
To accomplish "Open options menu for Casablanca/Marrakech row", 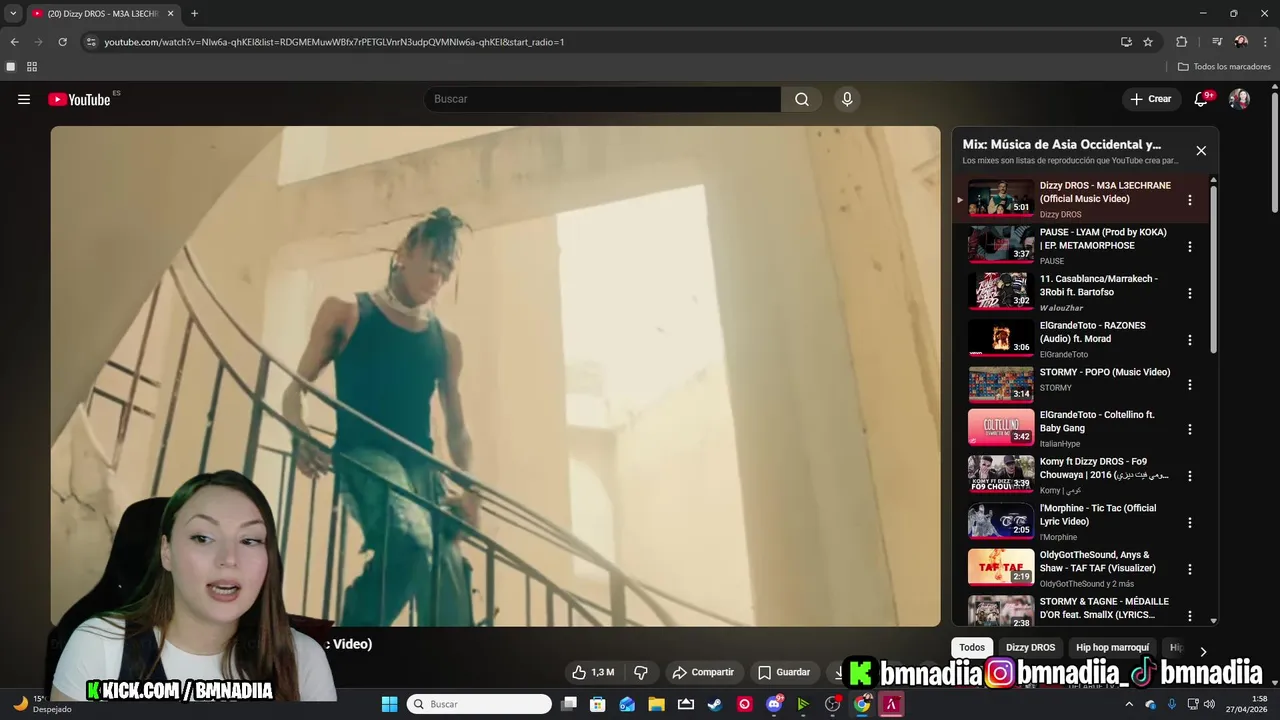I will pyautogui.click(x=1189, y=293).
